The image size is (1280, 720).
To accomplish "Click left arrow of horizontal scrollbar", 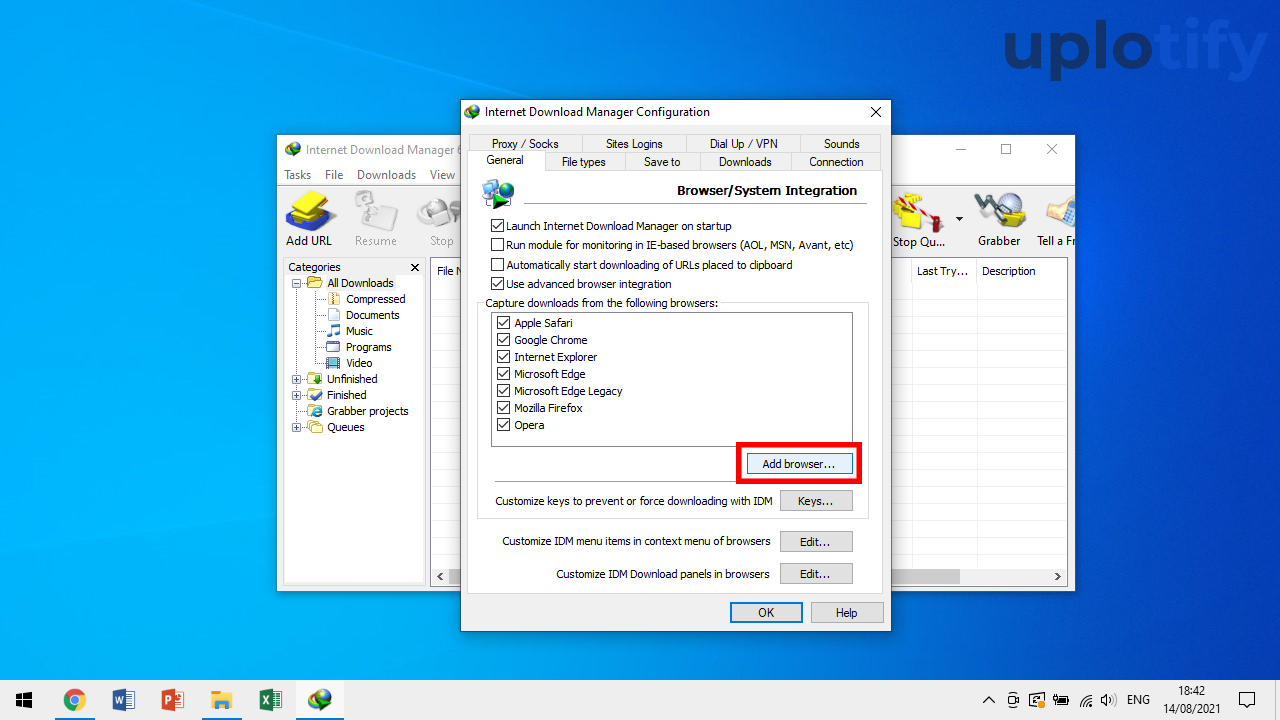I will [441, 577].
